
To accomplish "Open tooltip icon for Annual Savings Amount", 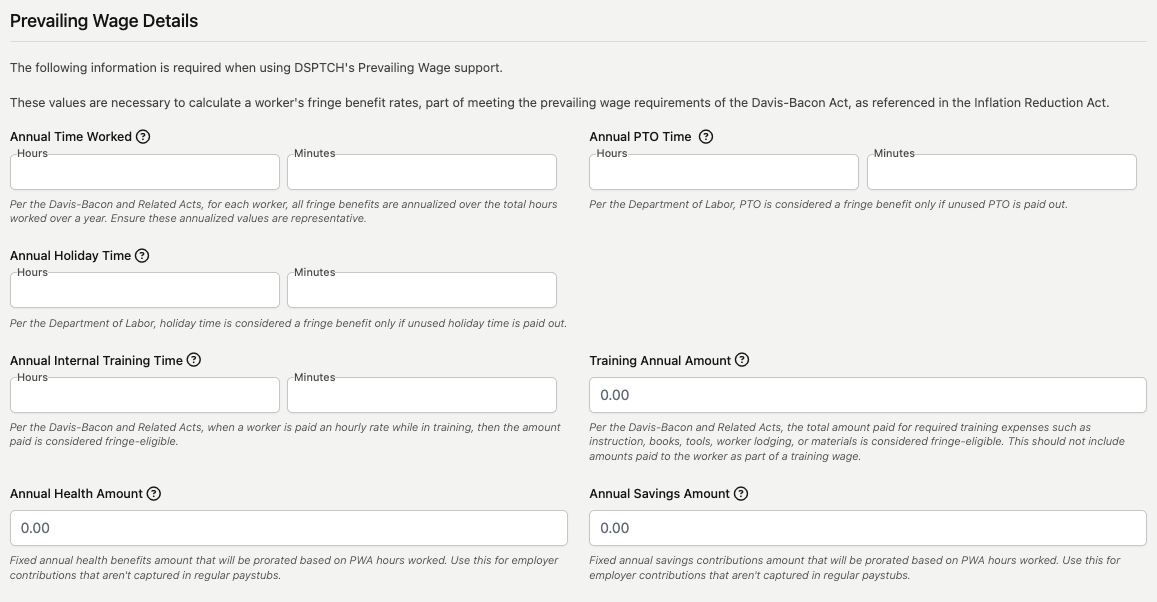I will point(741,494).
